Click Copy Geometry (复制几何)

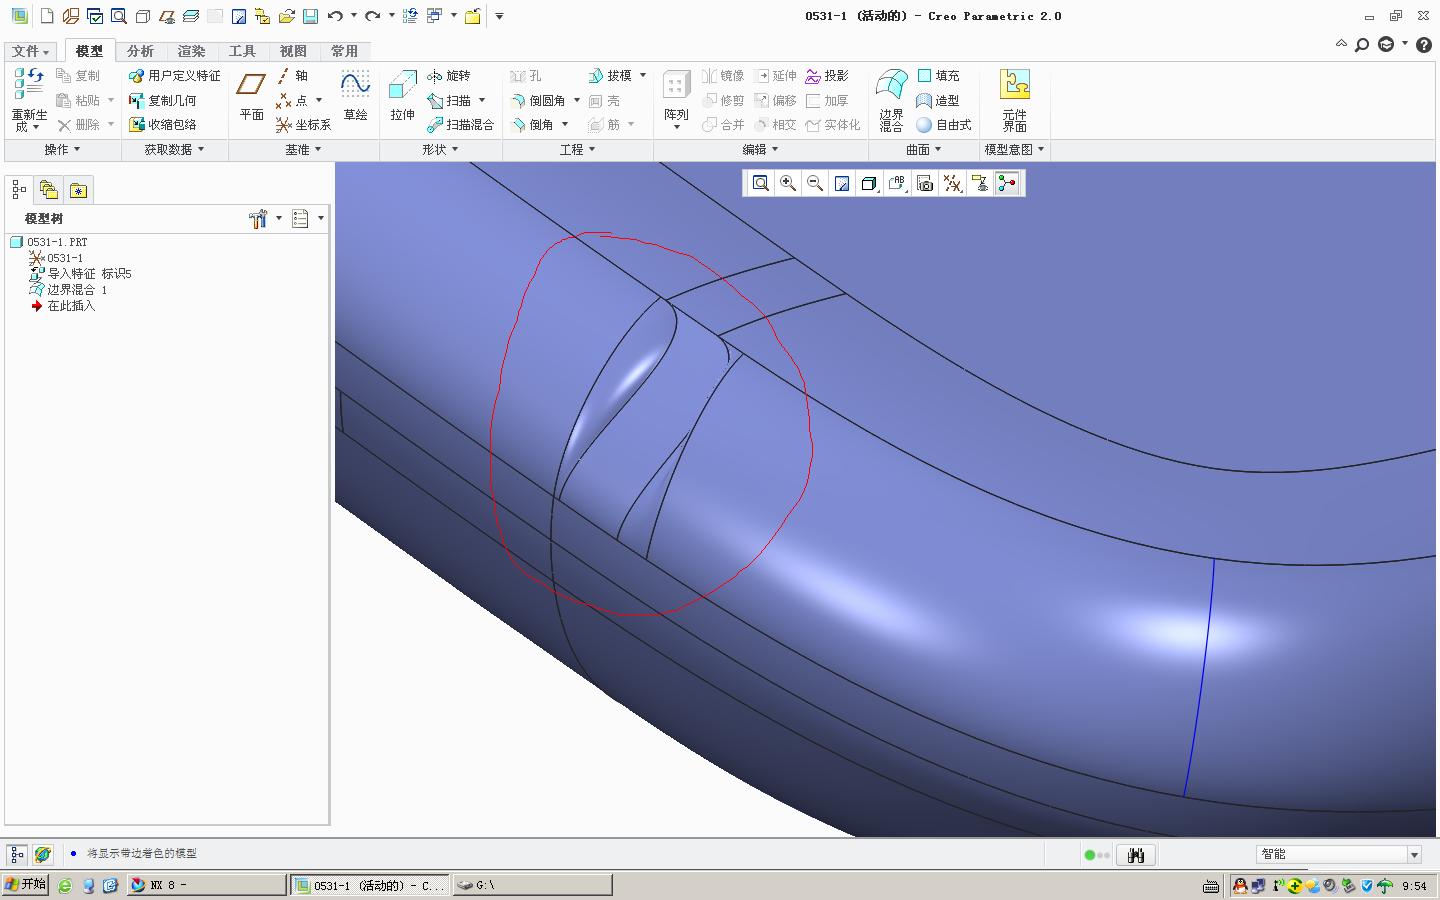(x=163, y=100)
